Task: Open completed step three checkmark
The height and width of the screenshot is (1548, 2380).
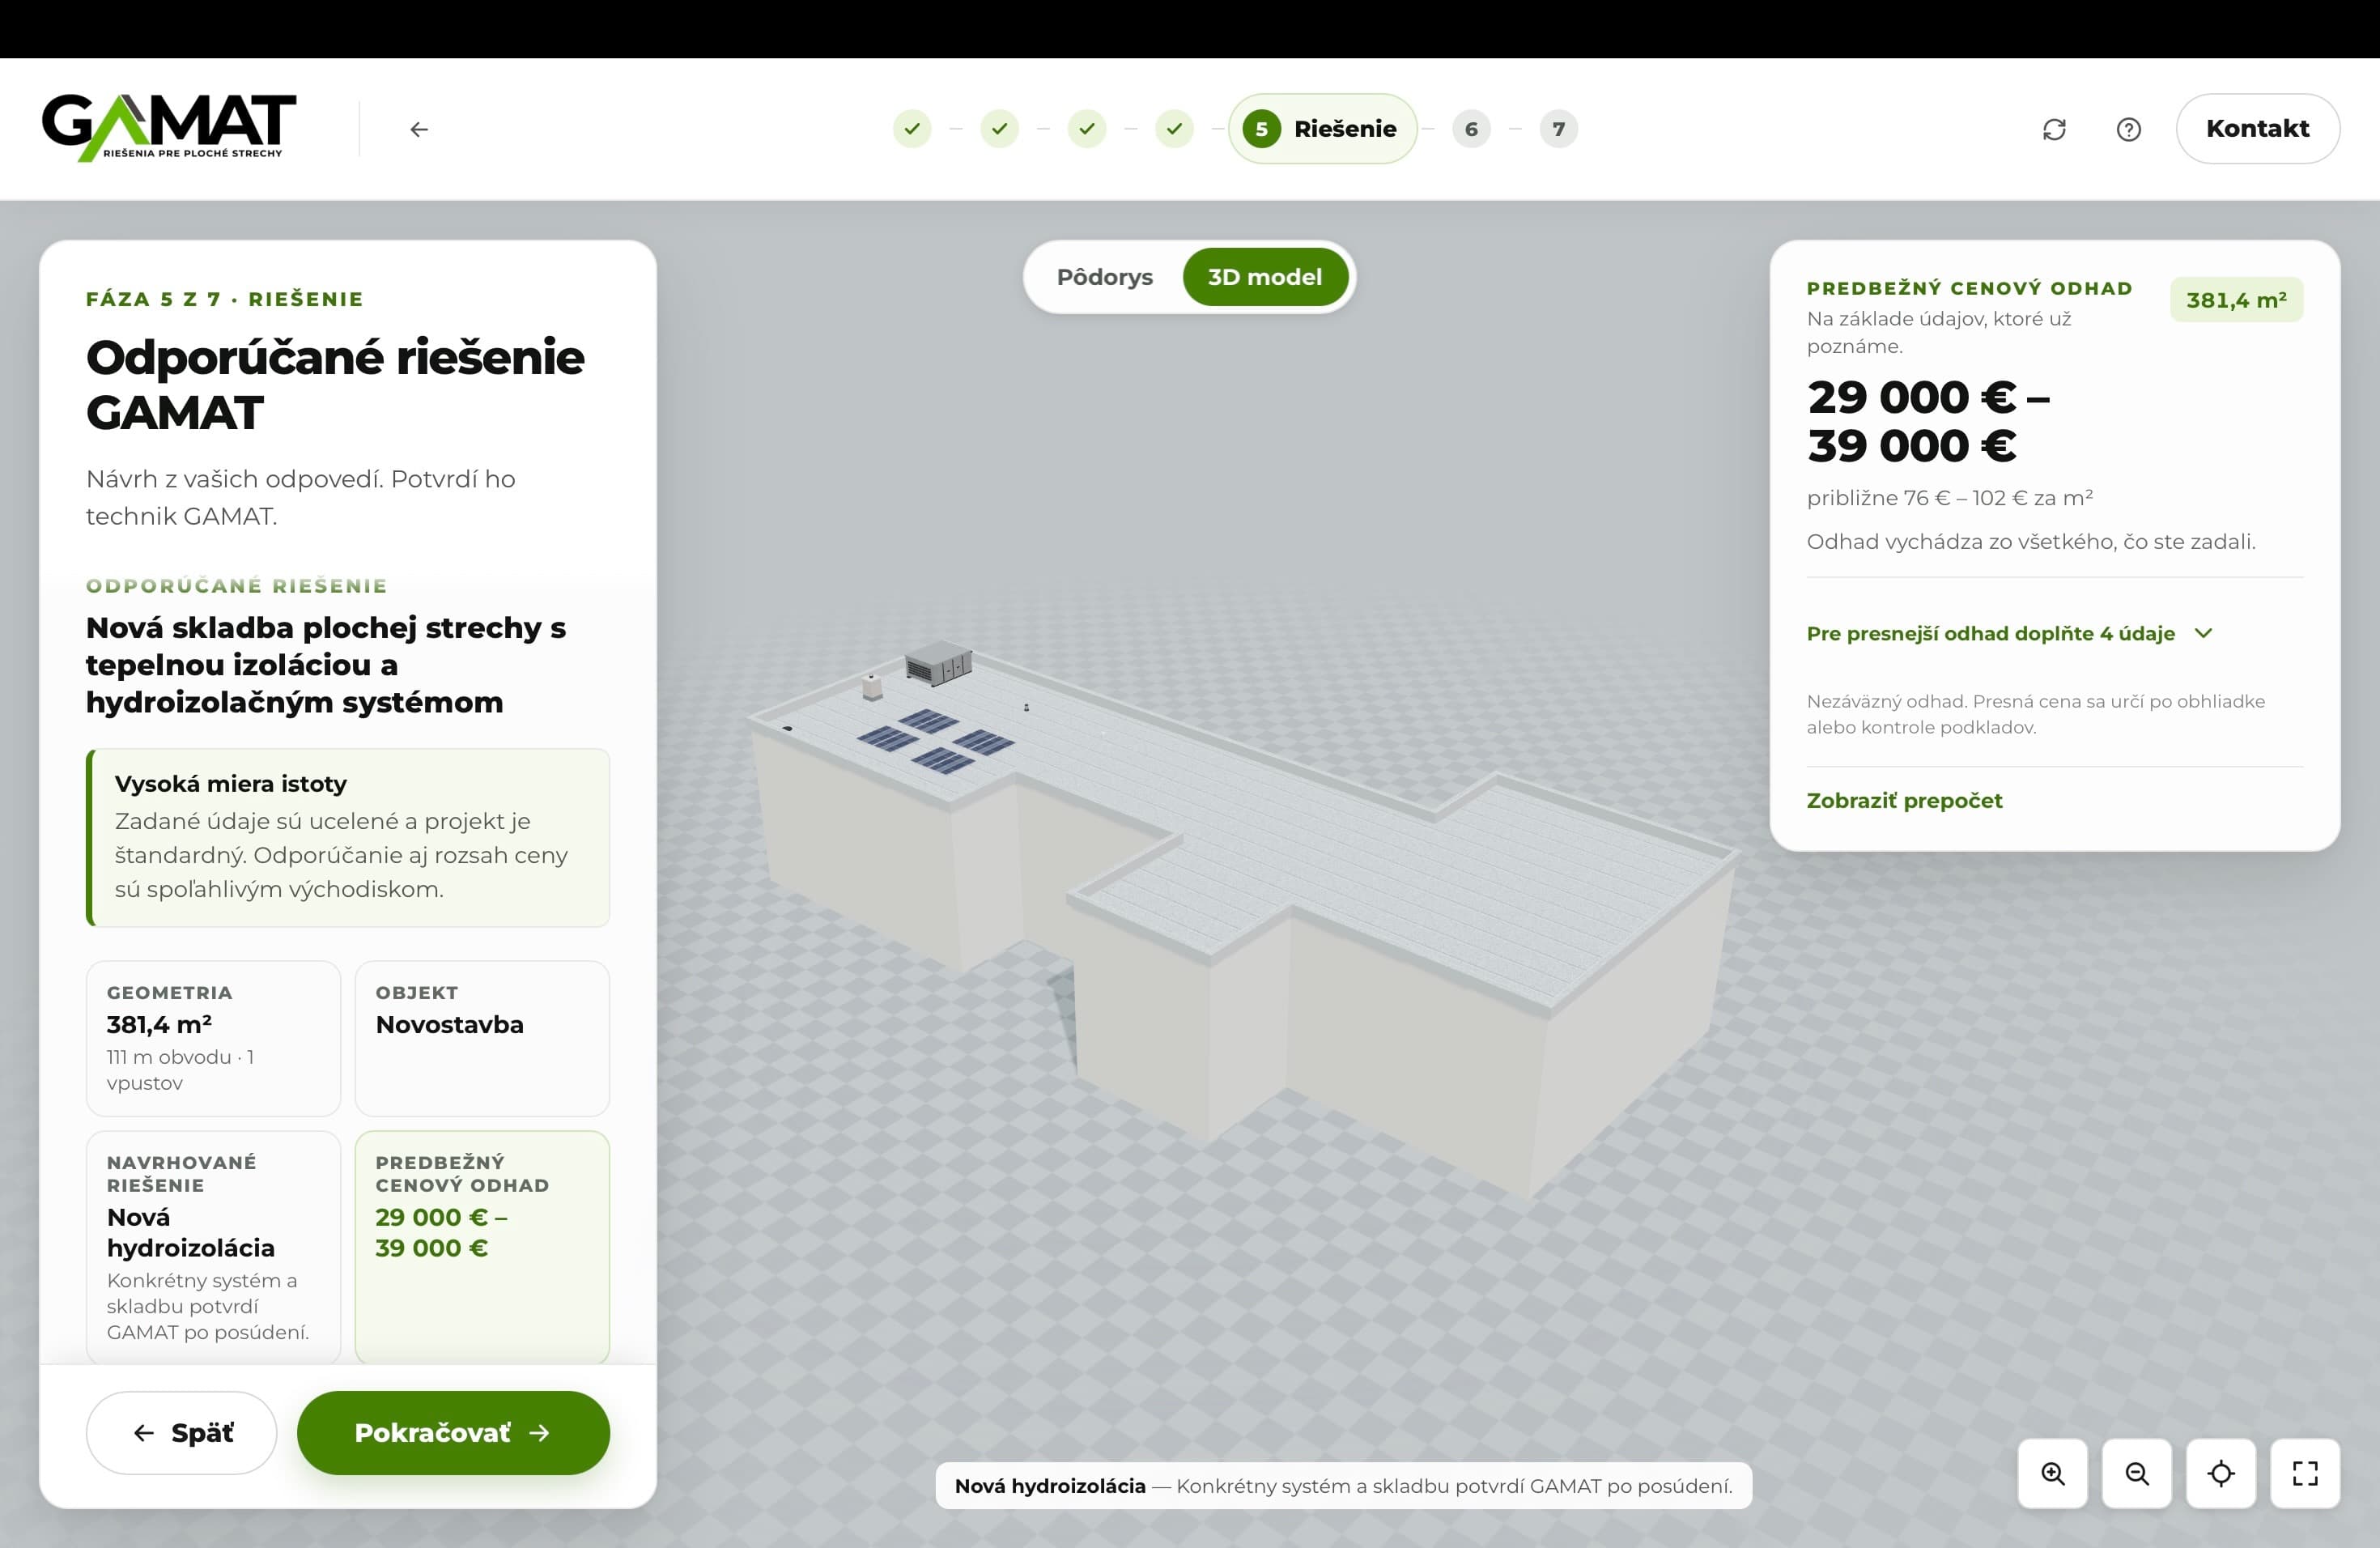Action: (x=1087, y=129)
